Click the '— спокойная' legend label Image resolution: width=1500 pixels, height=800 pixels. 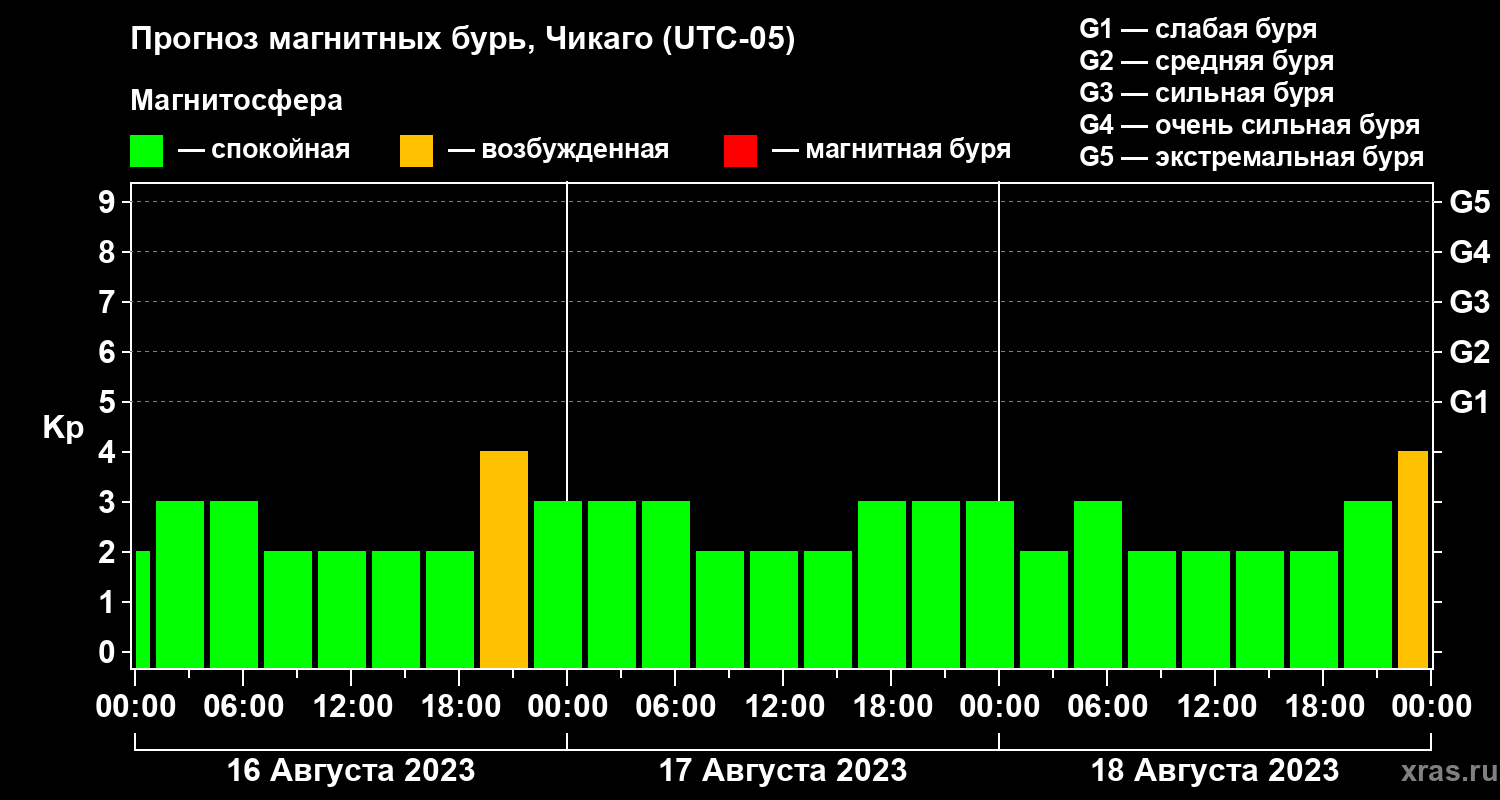pyautogui.click(x=264, y=151)
